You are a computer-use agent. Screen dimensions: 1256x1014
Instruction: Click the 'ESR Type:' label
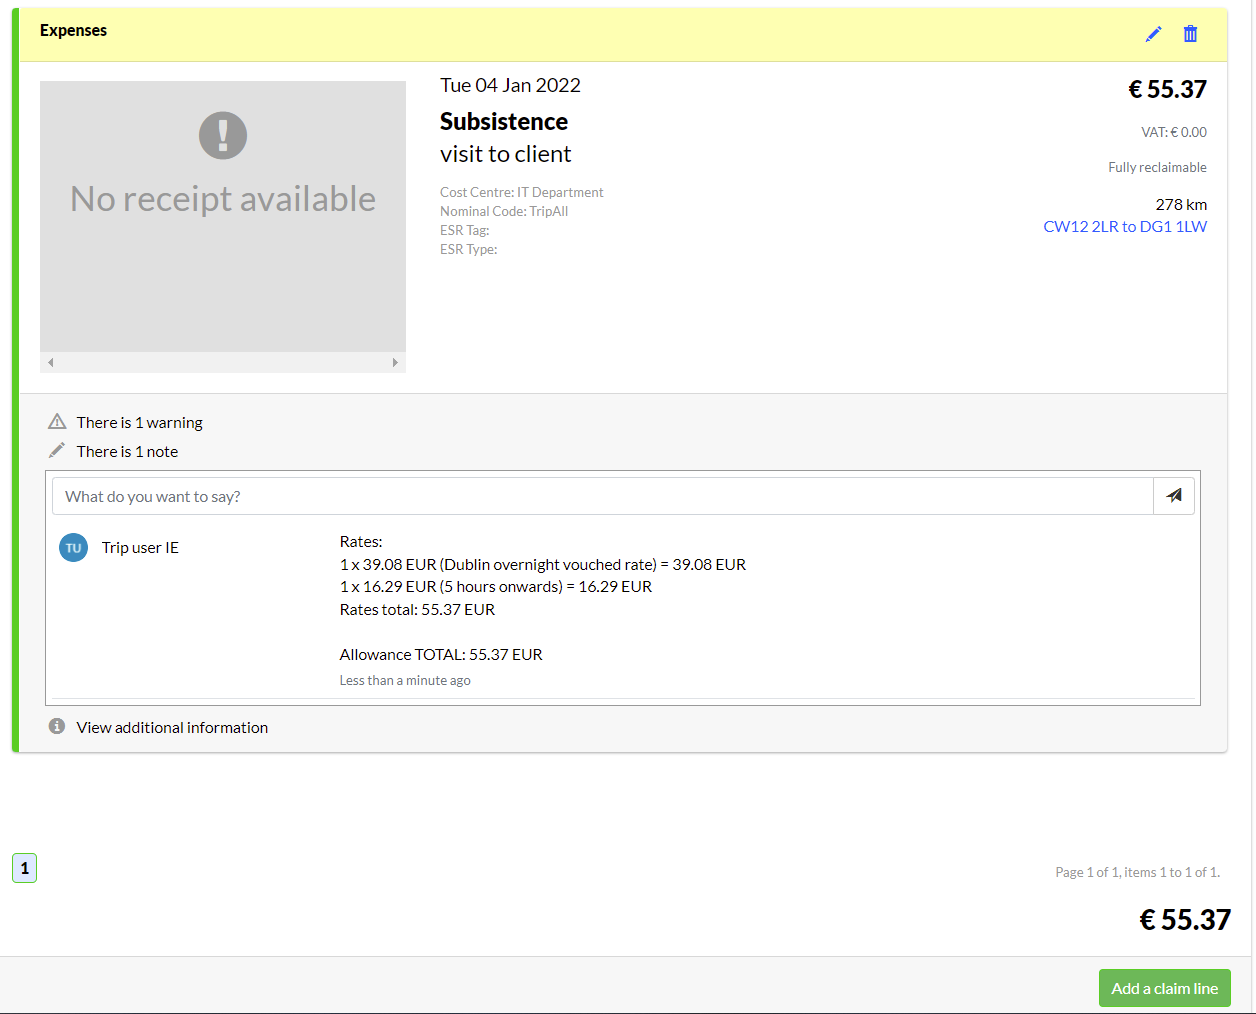[x=469, y=249]
